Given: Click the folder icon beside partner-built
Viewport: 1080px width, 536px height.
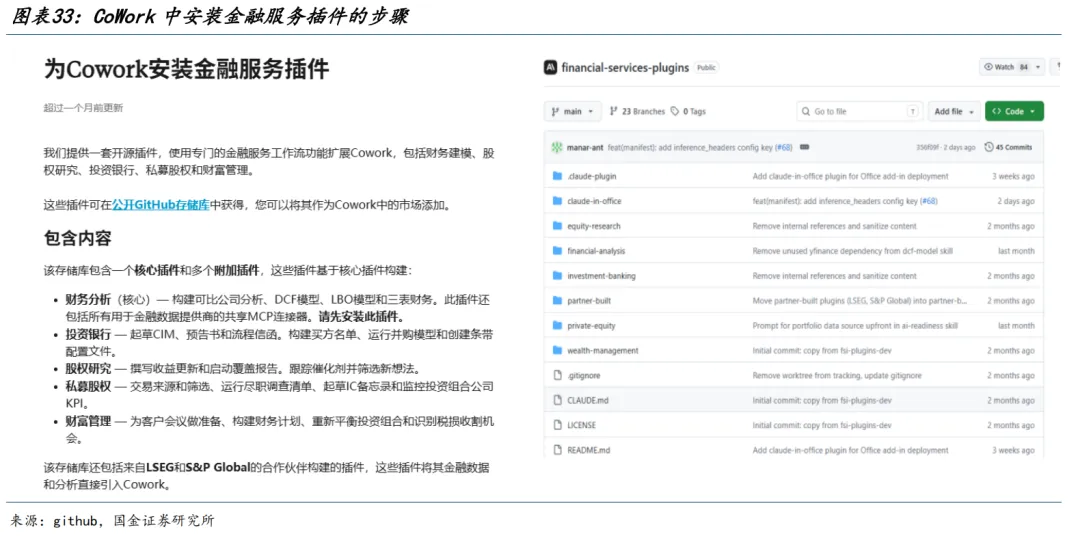Looking at the screenshot, I should (557, 300).
